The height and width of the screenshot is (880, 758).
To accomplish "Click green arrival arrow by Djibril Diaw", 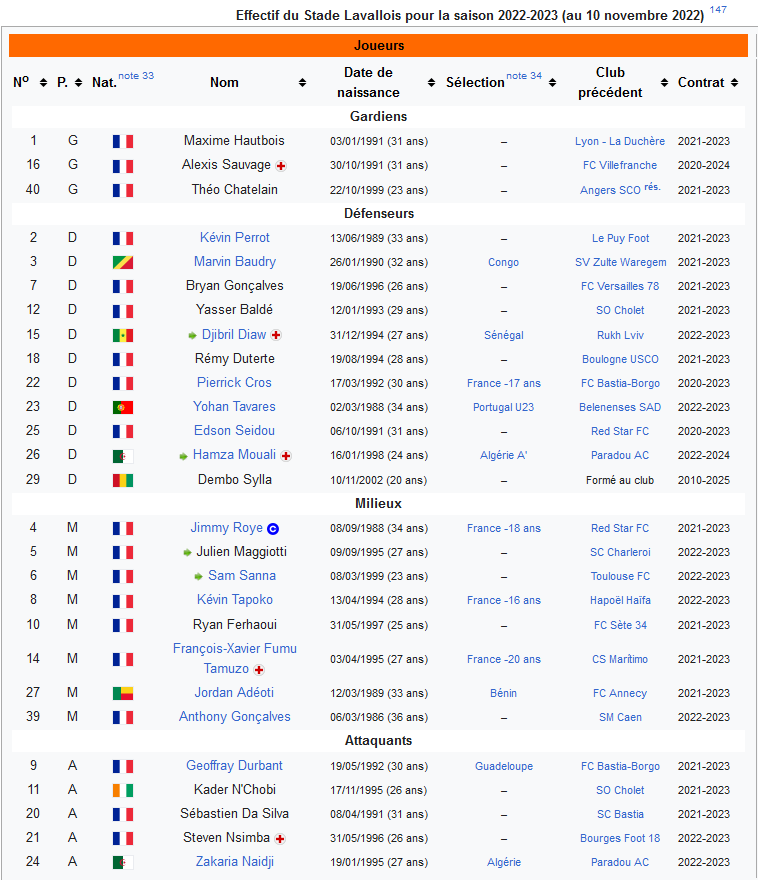I will coord(192,336).
